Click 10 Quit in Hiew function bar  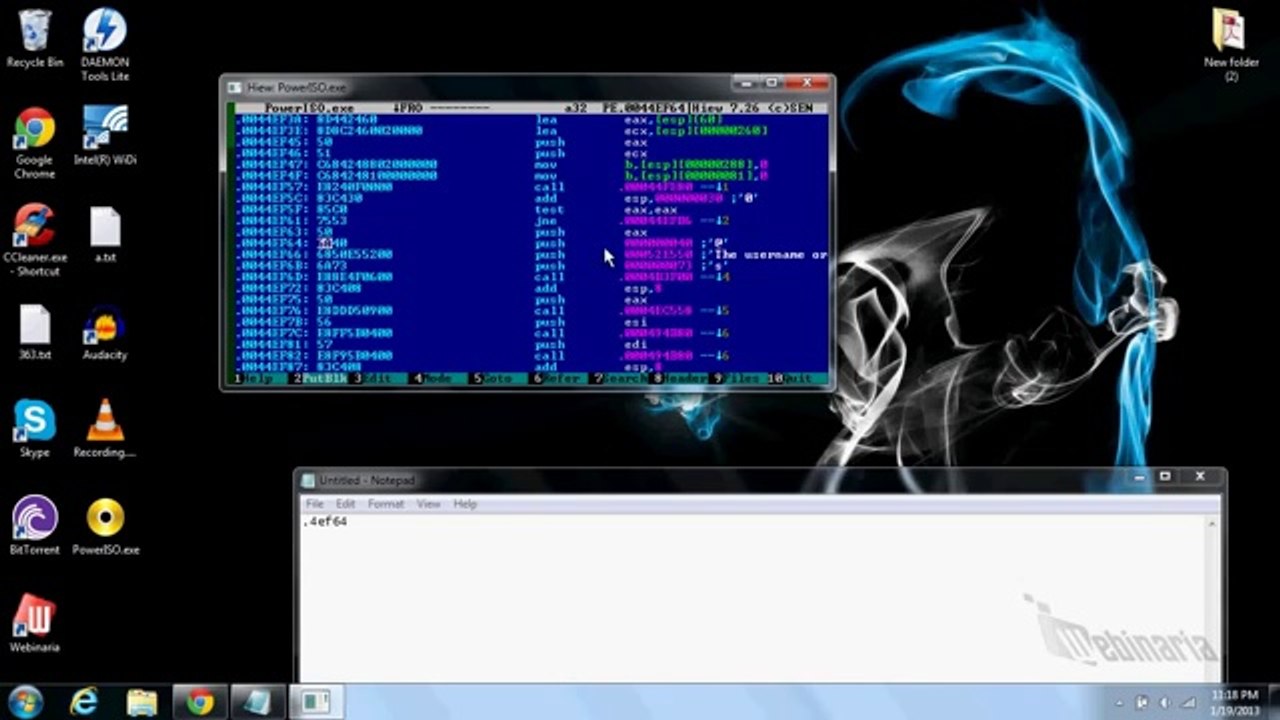[x=797, y=379]
